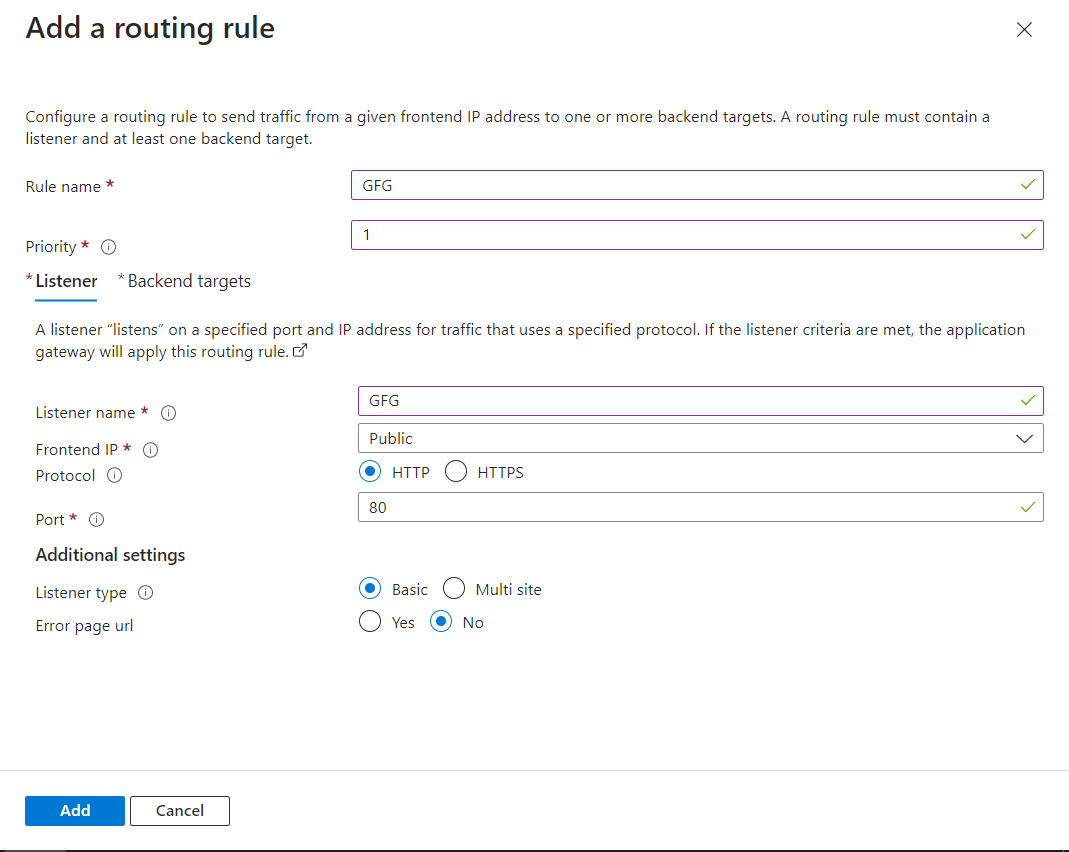
Task: Close the Add a routing rule panel
Action: coord(1024,30)
